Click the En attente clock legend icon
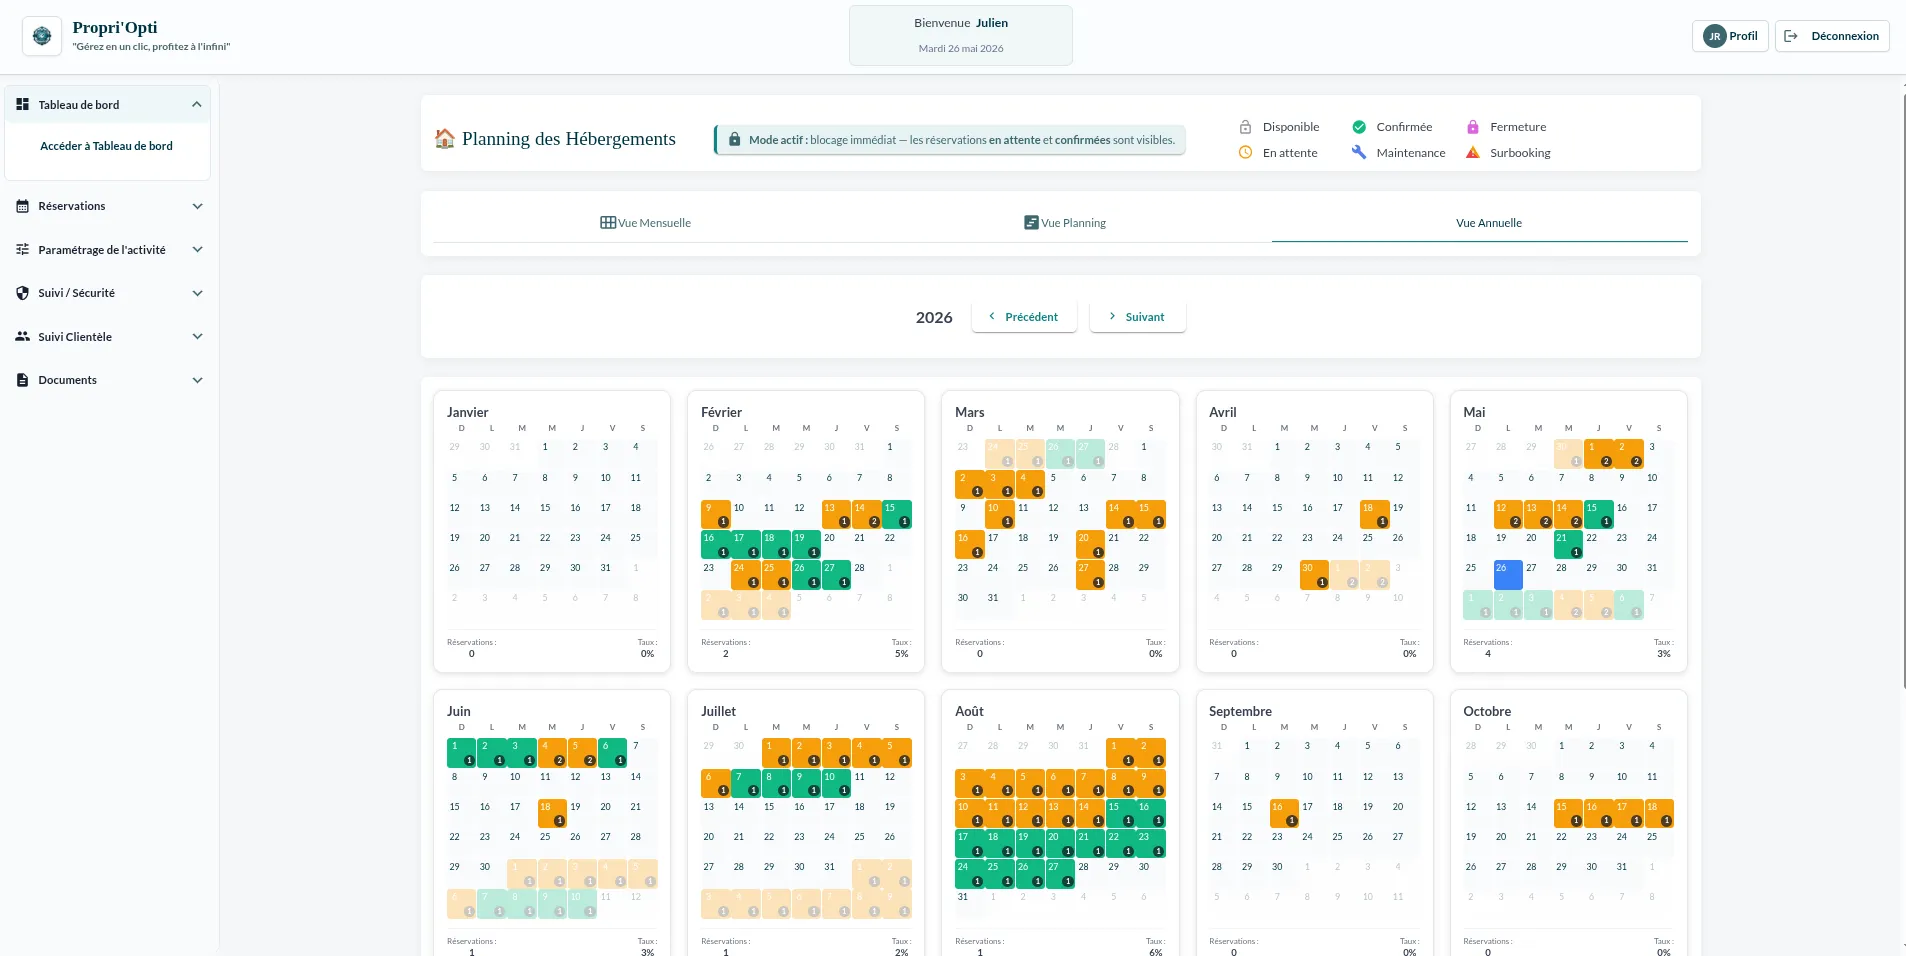Image resolution: width=1906 pixels, height=956 pixels. [1245, 153]
